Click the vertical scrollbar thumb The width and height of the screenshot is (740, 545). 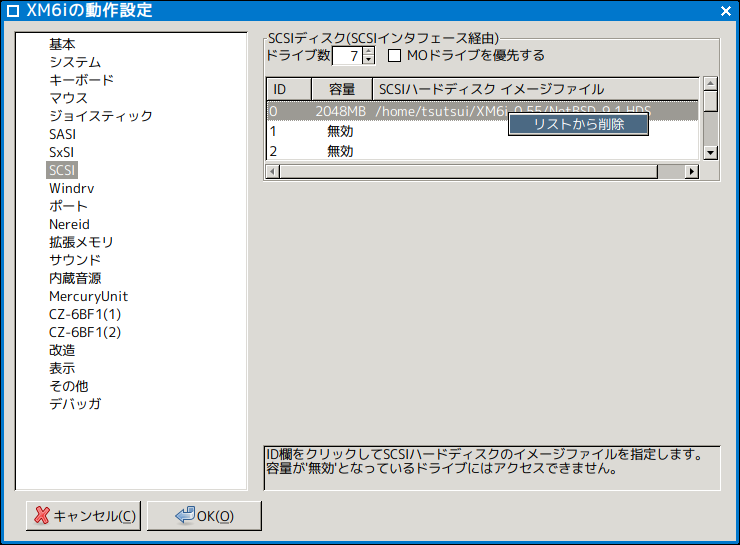(x=710, y=101)
